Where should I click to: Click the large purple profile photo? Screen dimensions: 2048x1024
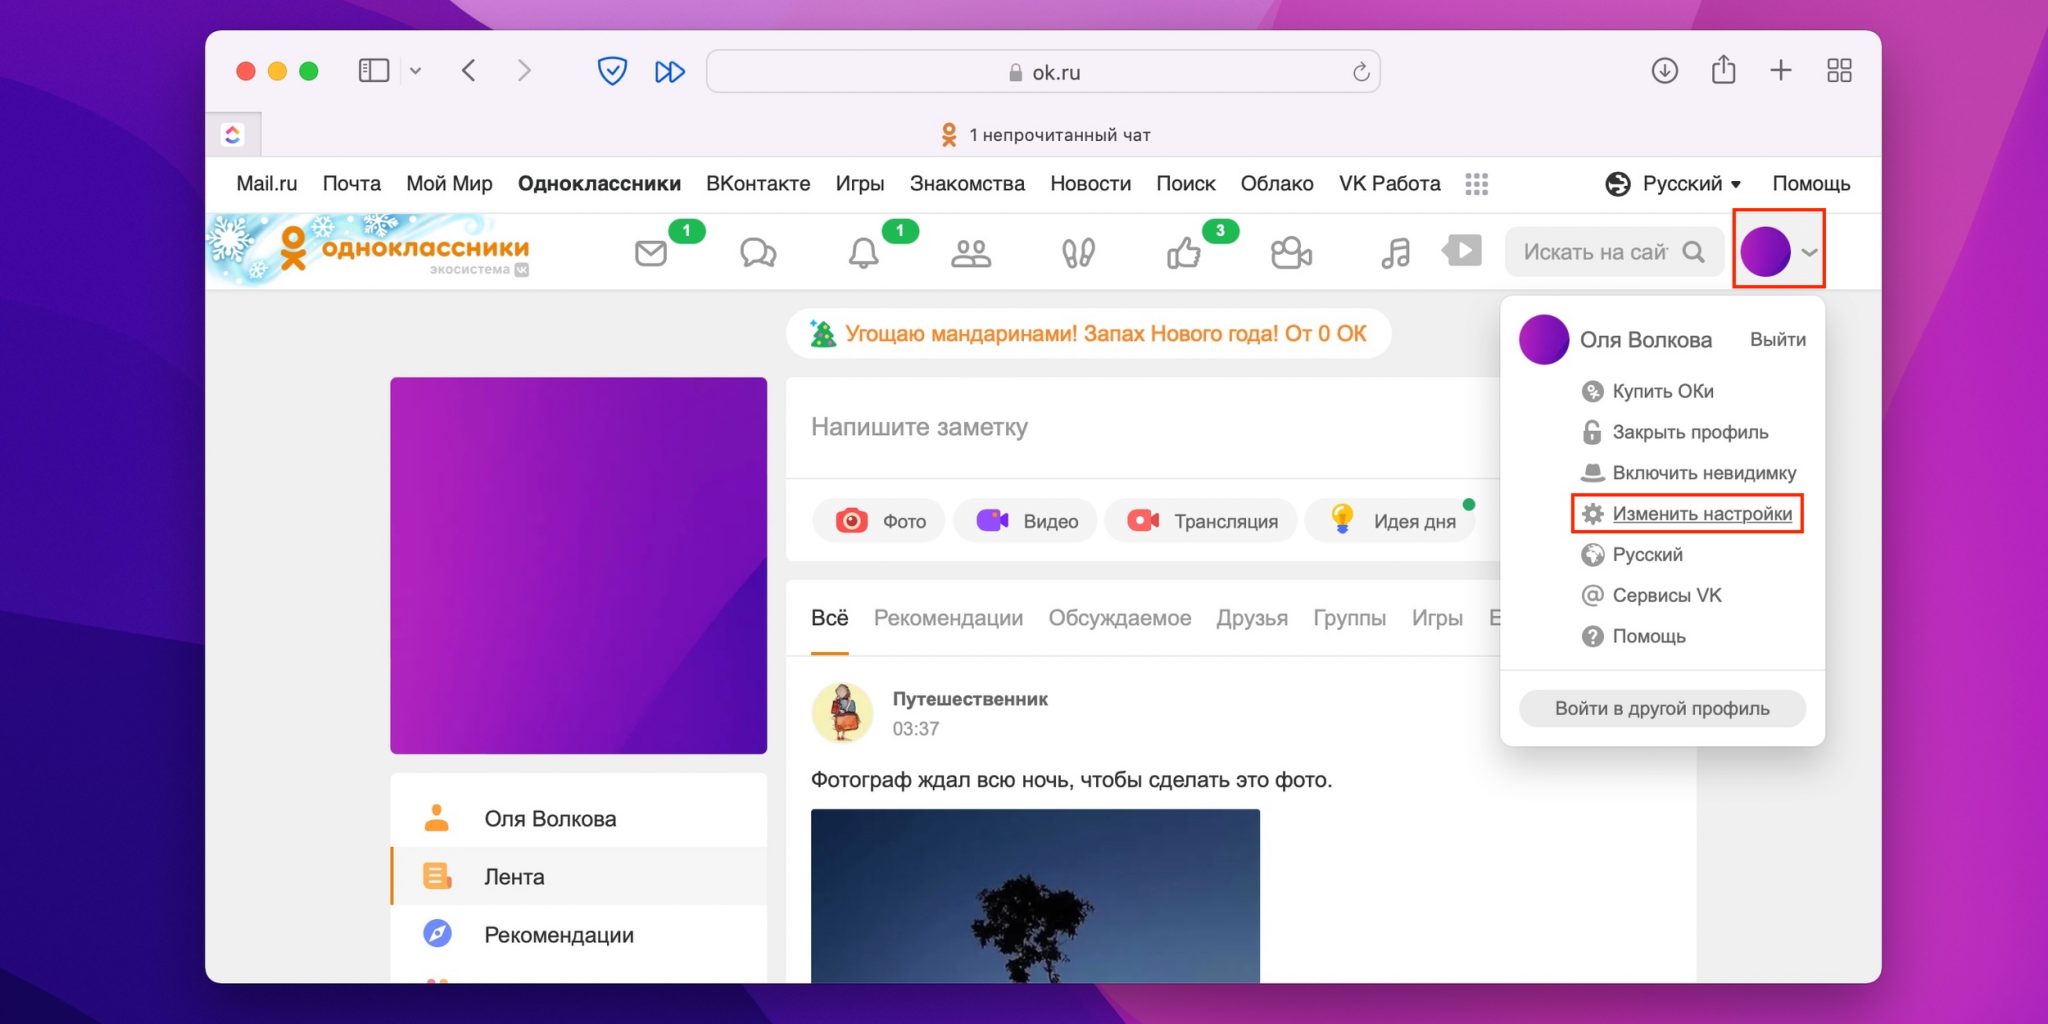coord(579,566)
